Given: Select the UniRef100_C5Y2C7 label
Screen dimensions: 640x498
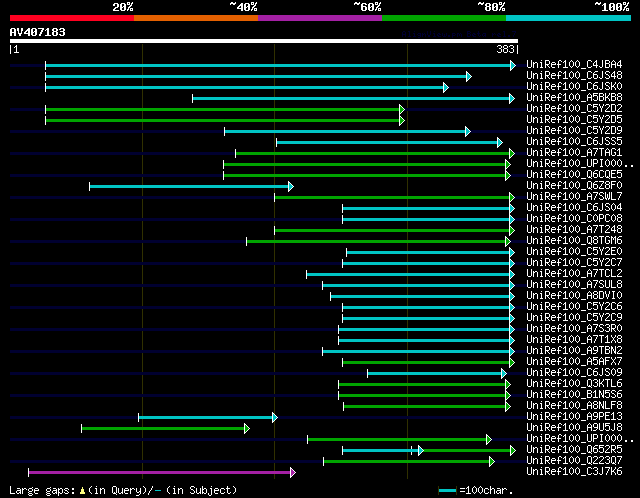Looking at the screenshot, I should click(574, 263).
